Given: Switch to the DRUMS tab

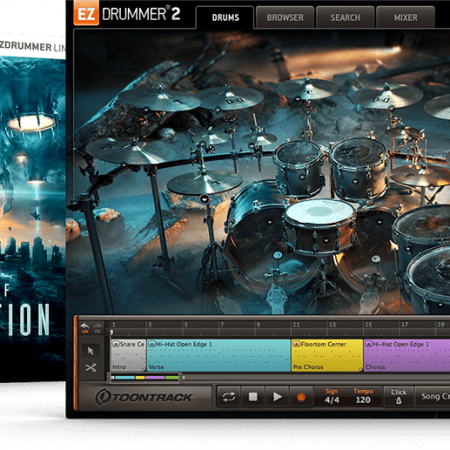Looking at the screenshot, I should [225, 17].
